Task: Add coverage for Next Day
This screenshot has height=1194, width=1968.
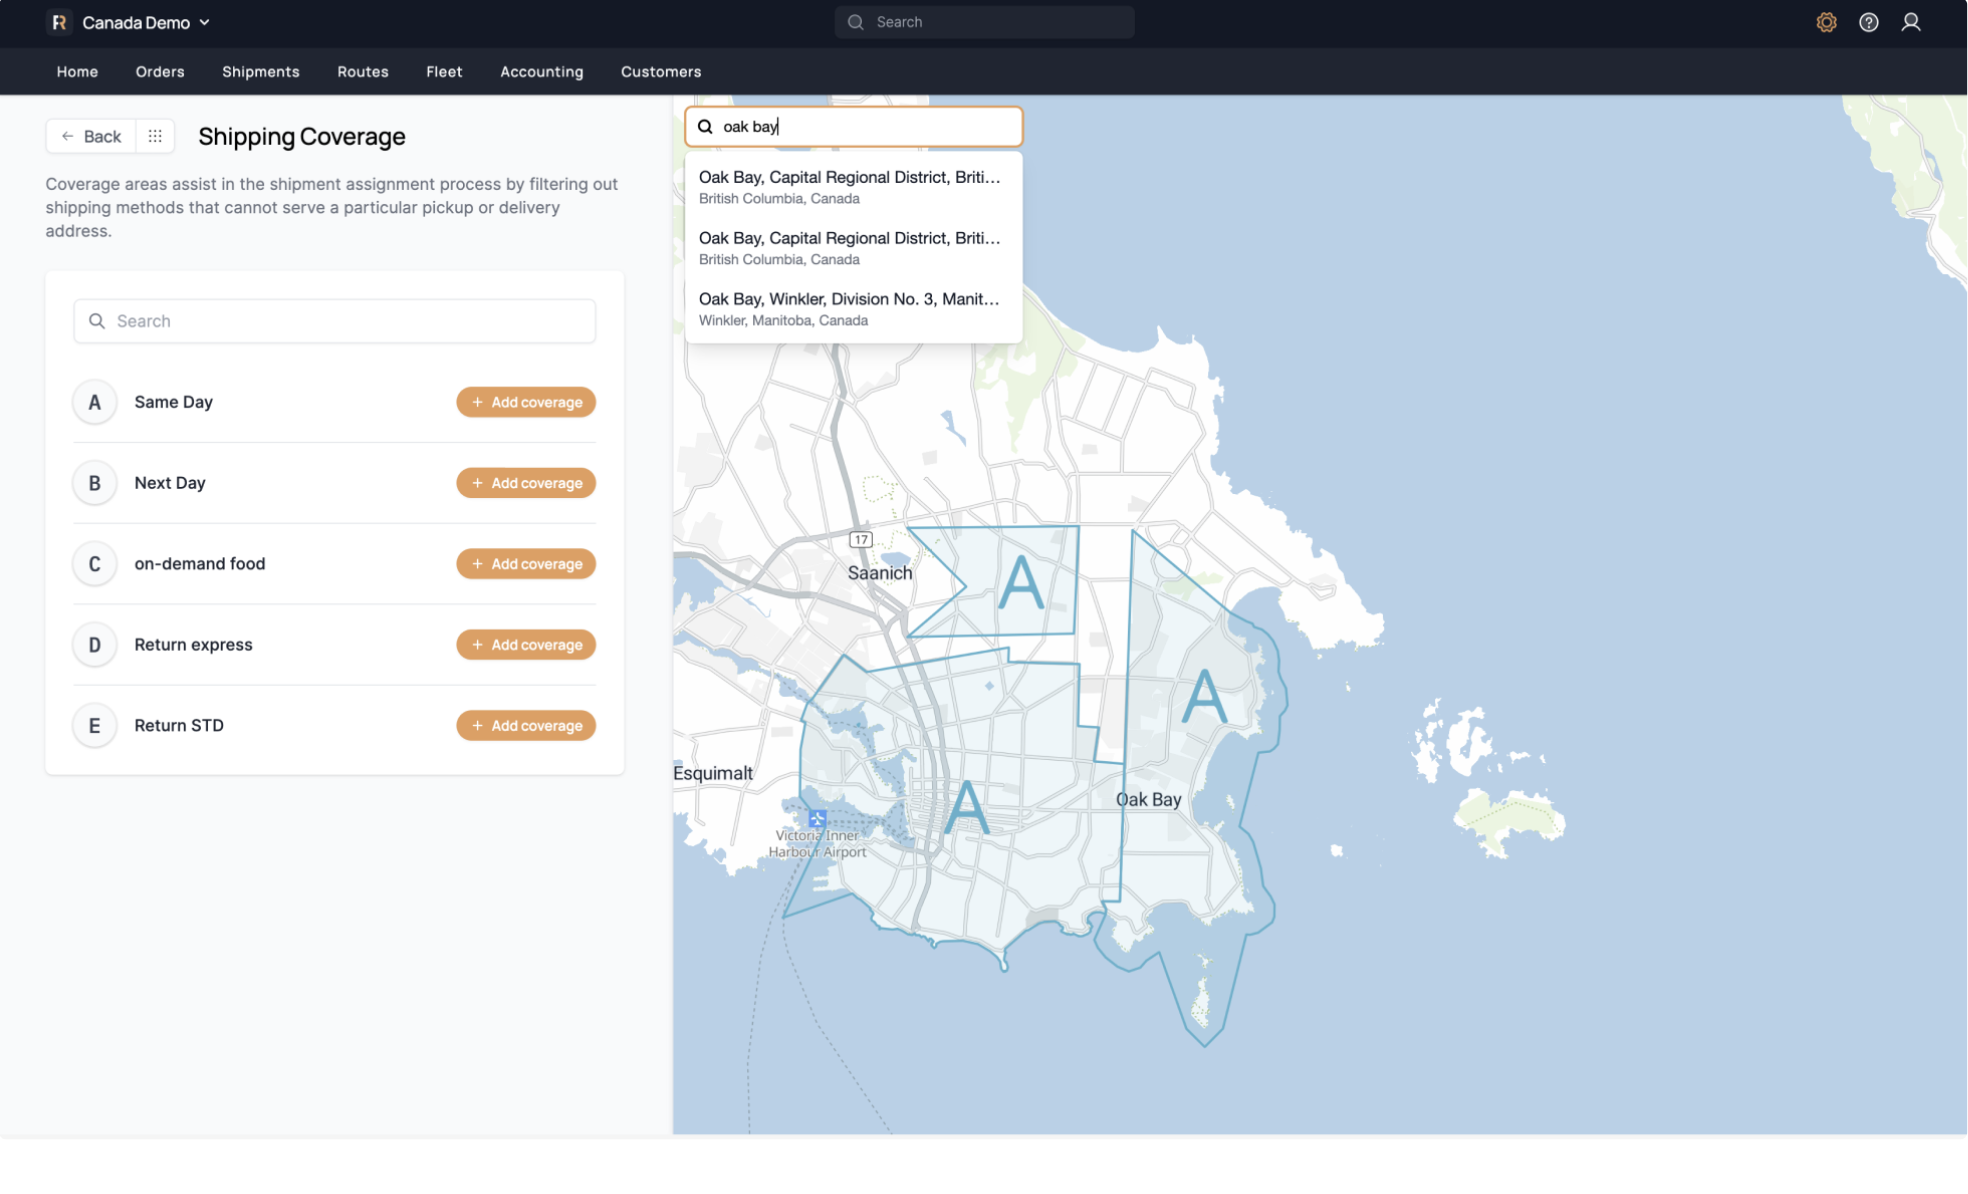Action: click(x=526, y=483)
